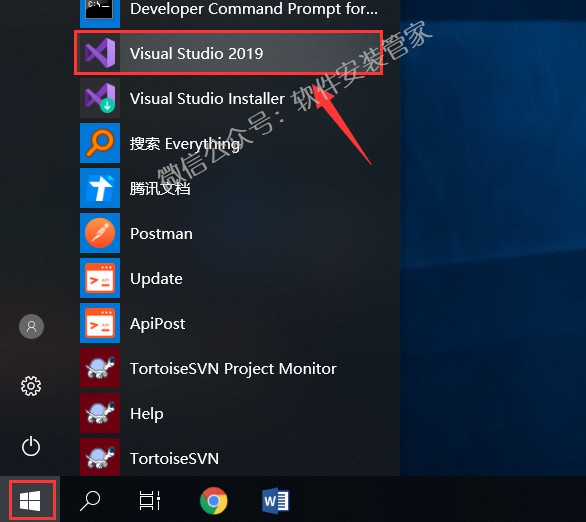Open Settings gear in Start sidebar

(x=31, y=386)
